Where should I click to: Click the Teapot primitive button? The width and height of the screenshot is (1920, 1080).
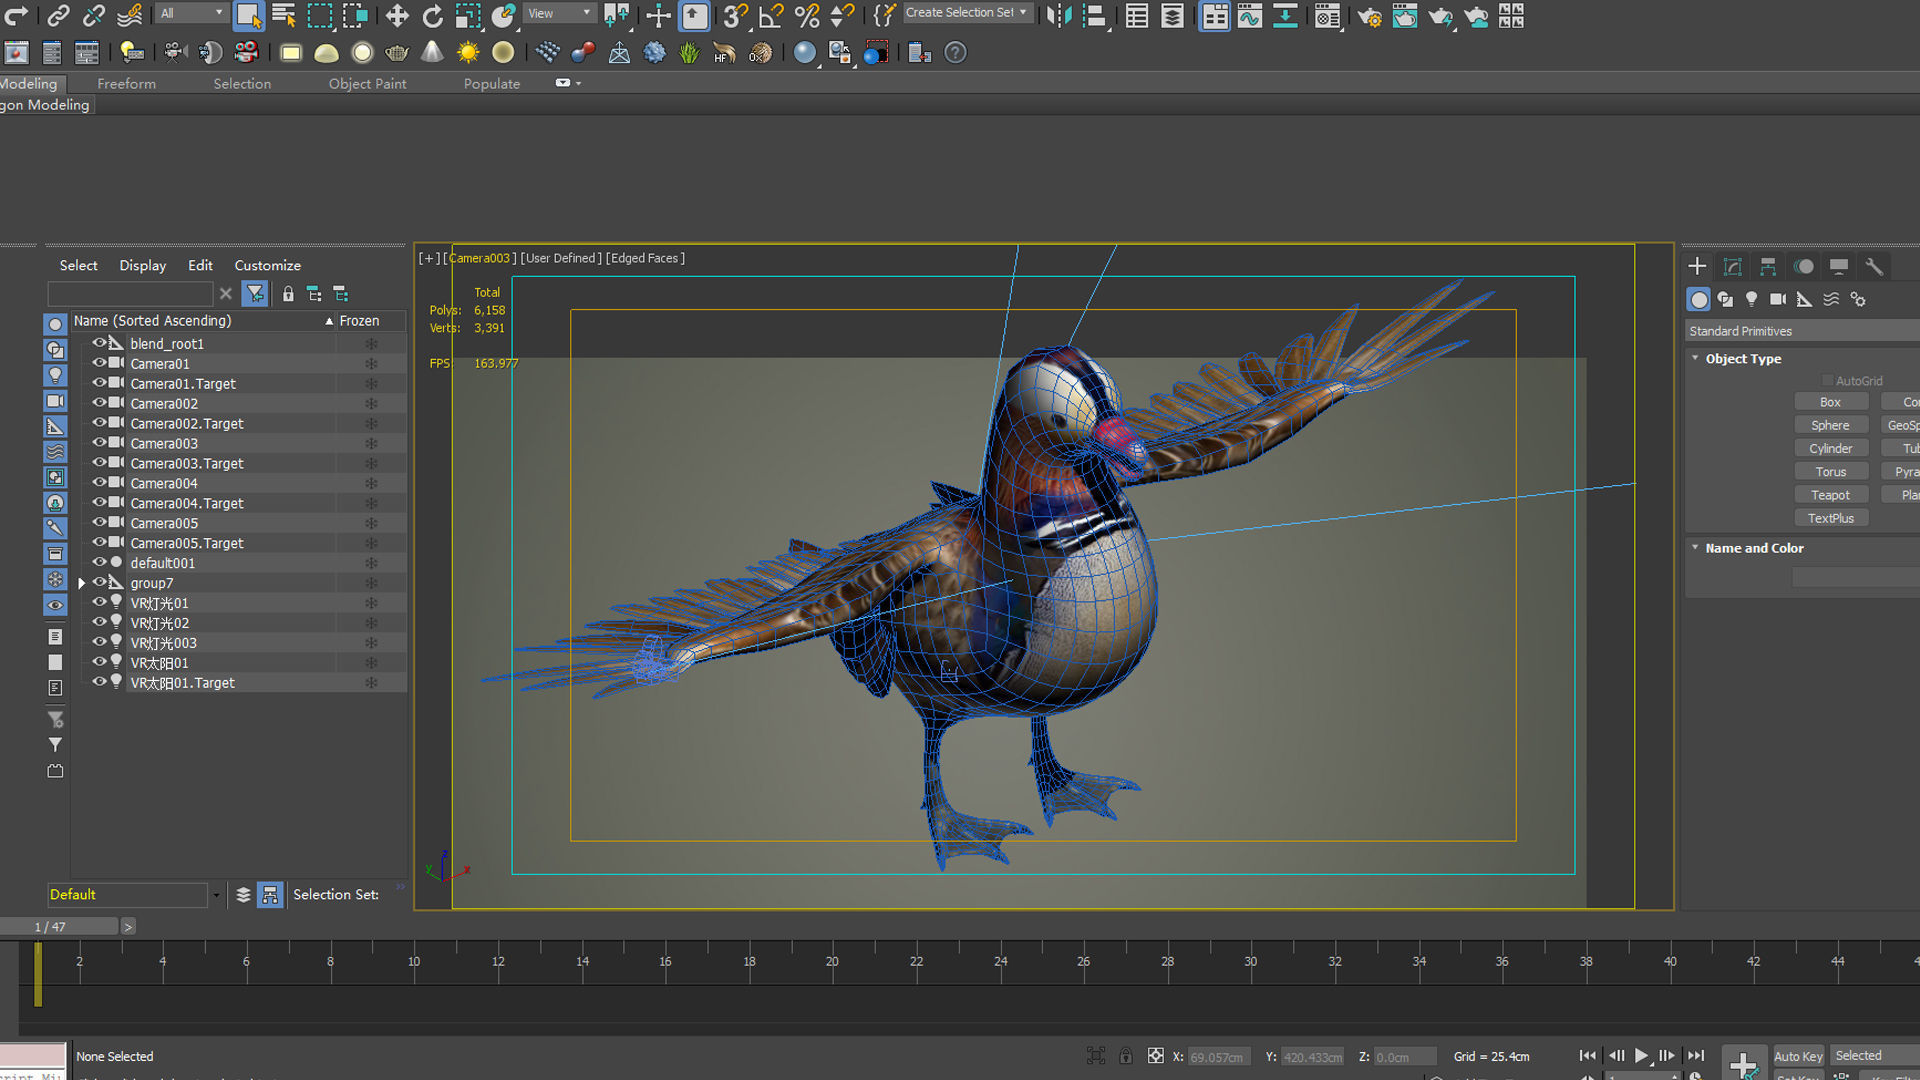[1830, 495]
